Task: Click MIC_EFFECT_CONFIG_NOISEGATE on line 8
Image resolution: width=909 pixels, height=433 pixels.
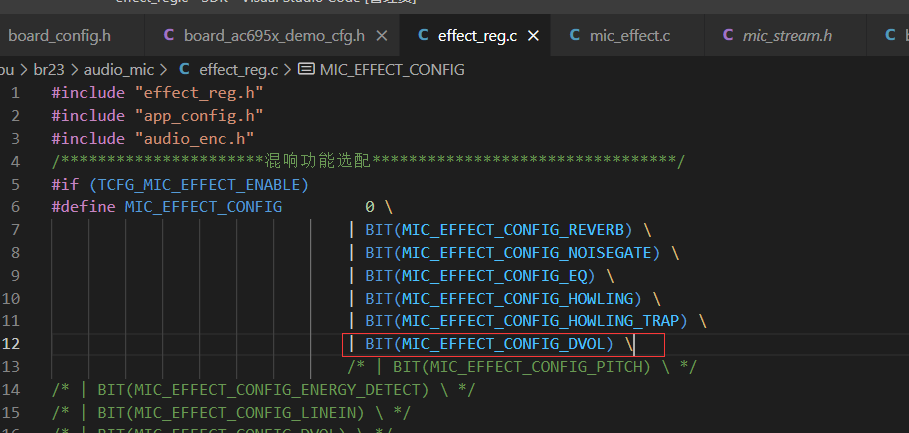Action: pyautogui.click(x=526, y=253)
